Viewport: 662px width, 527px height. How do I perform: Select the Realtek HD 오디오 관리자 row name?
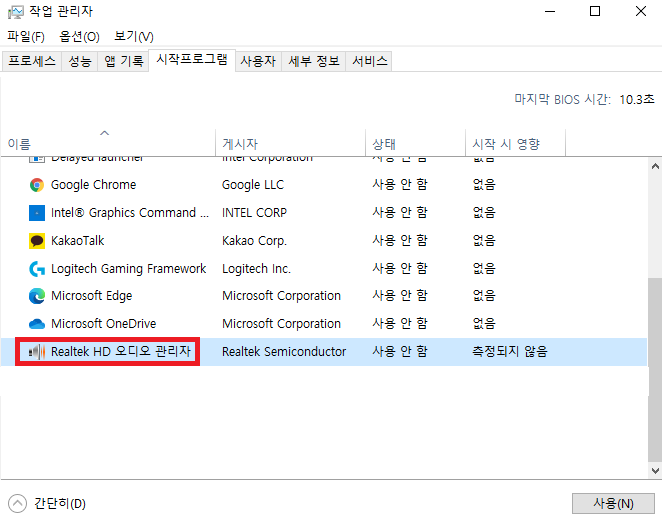[121, 351]
